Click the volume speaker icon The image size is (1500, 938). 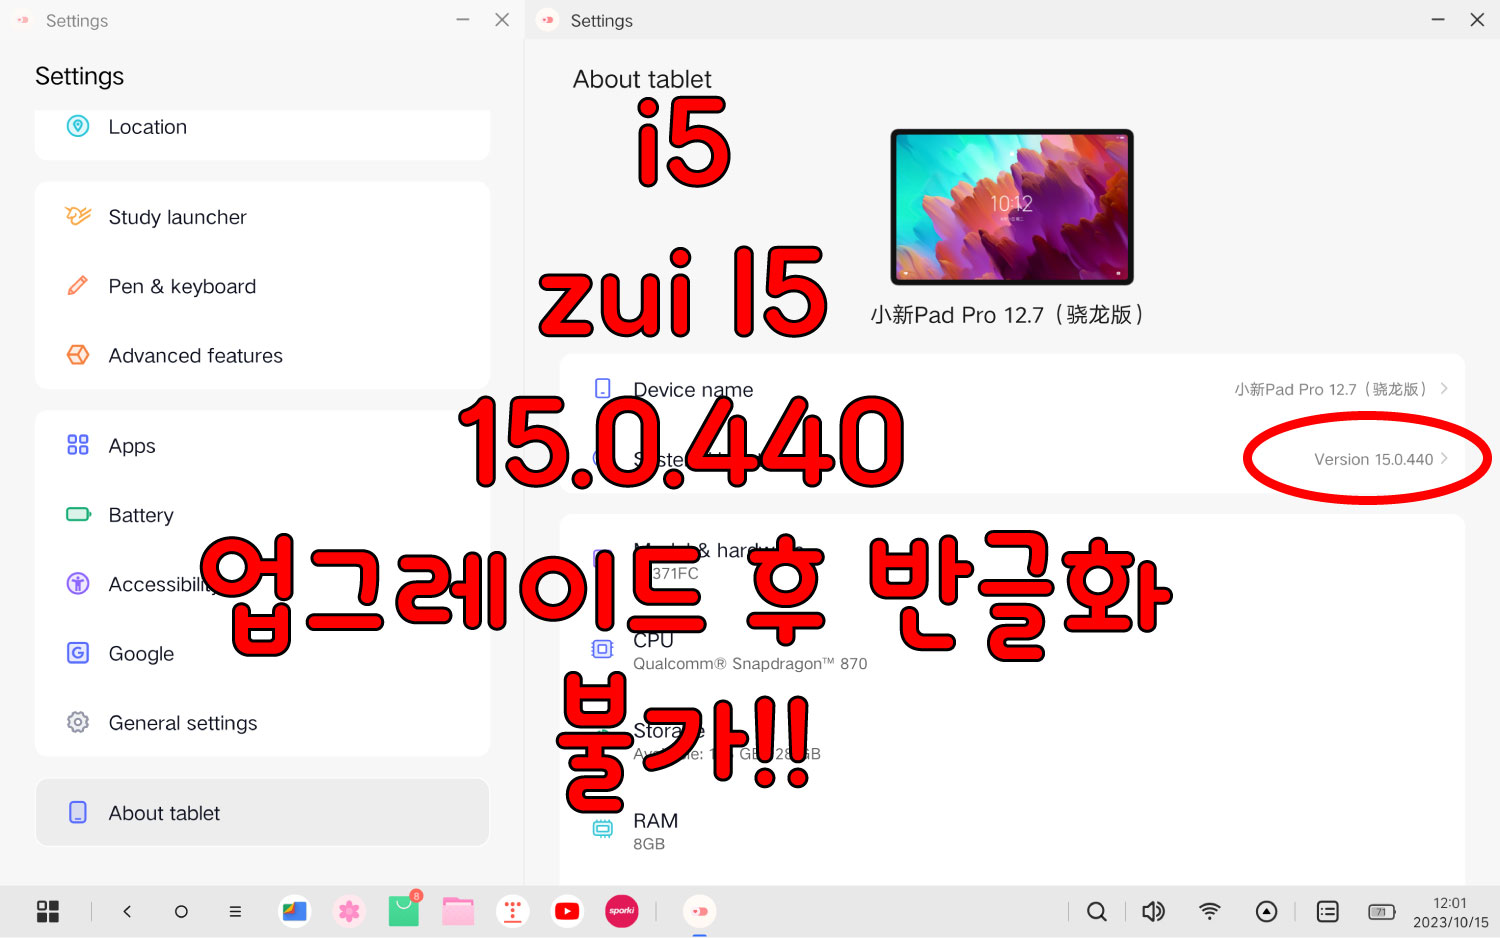click(x=1153, y=911)
